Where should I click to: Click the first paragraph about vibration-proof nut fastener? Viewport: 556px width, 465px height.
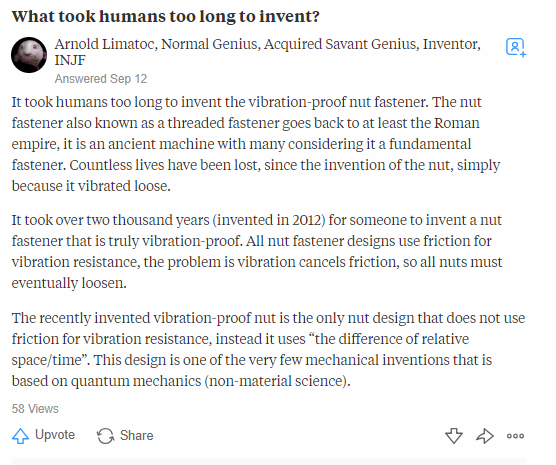[256, 144]
